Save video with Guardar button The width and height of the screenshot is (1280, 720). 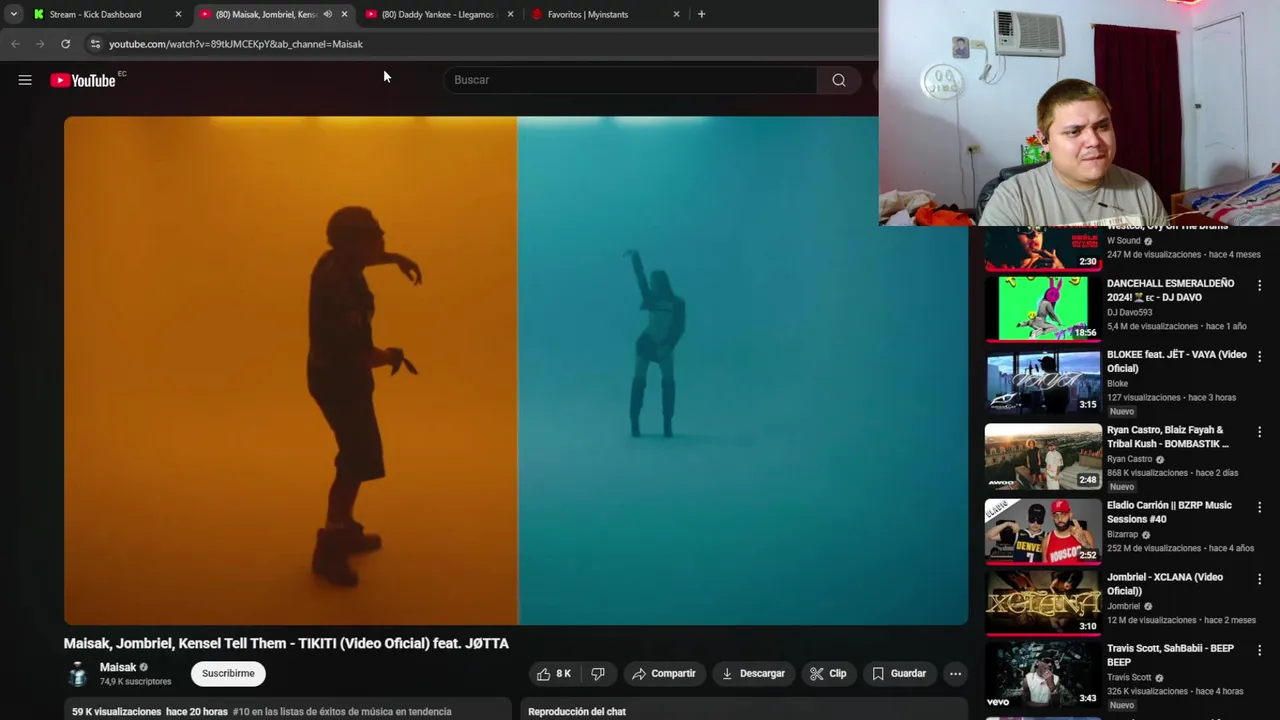[899, 674]
